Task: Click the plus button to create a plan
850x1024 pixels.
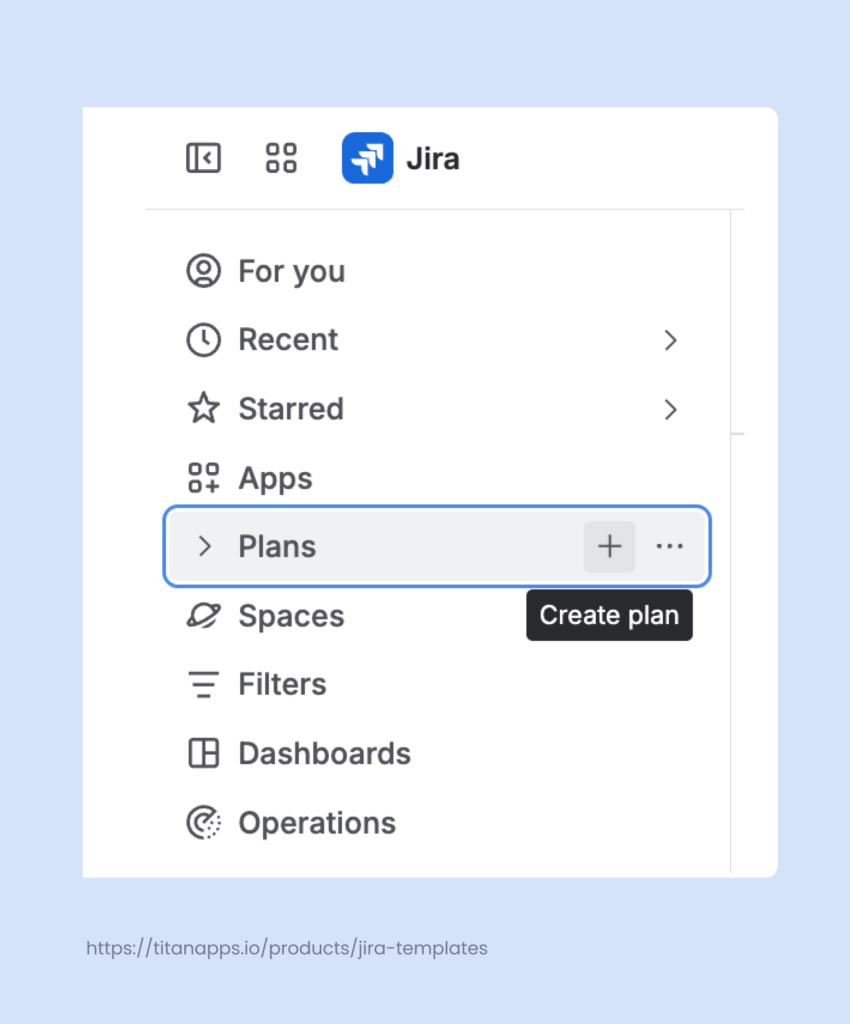Action: point(609,546)
